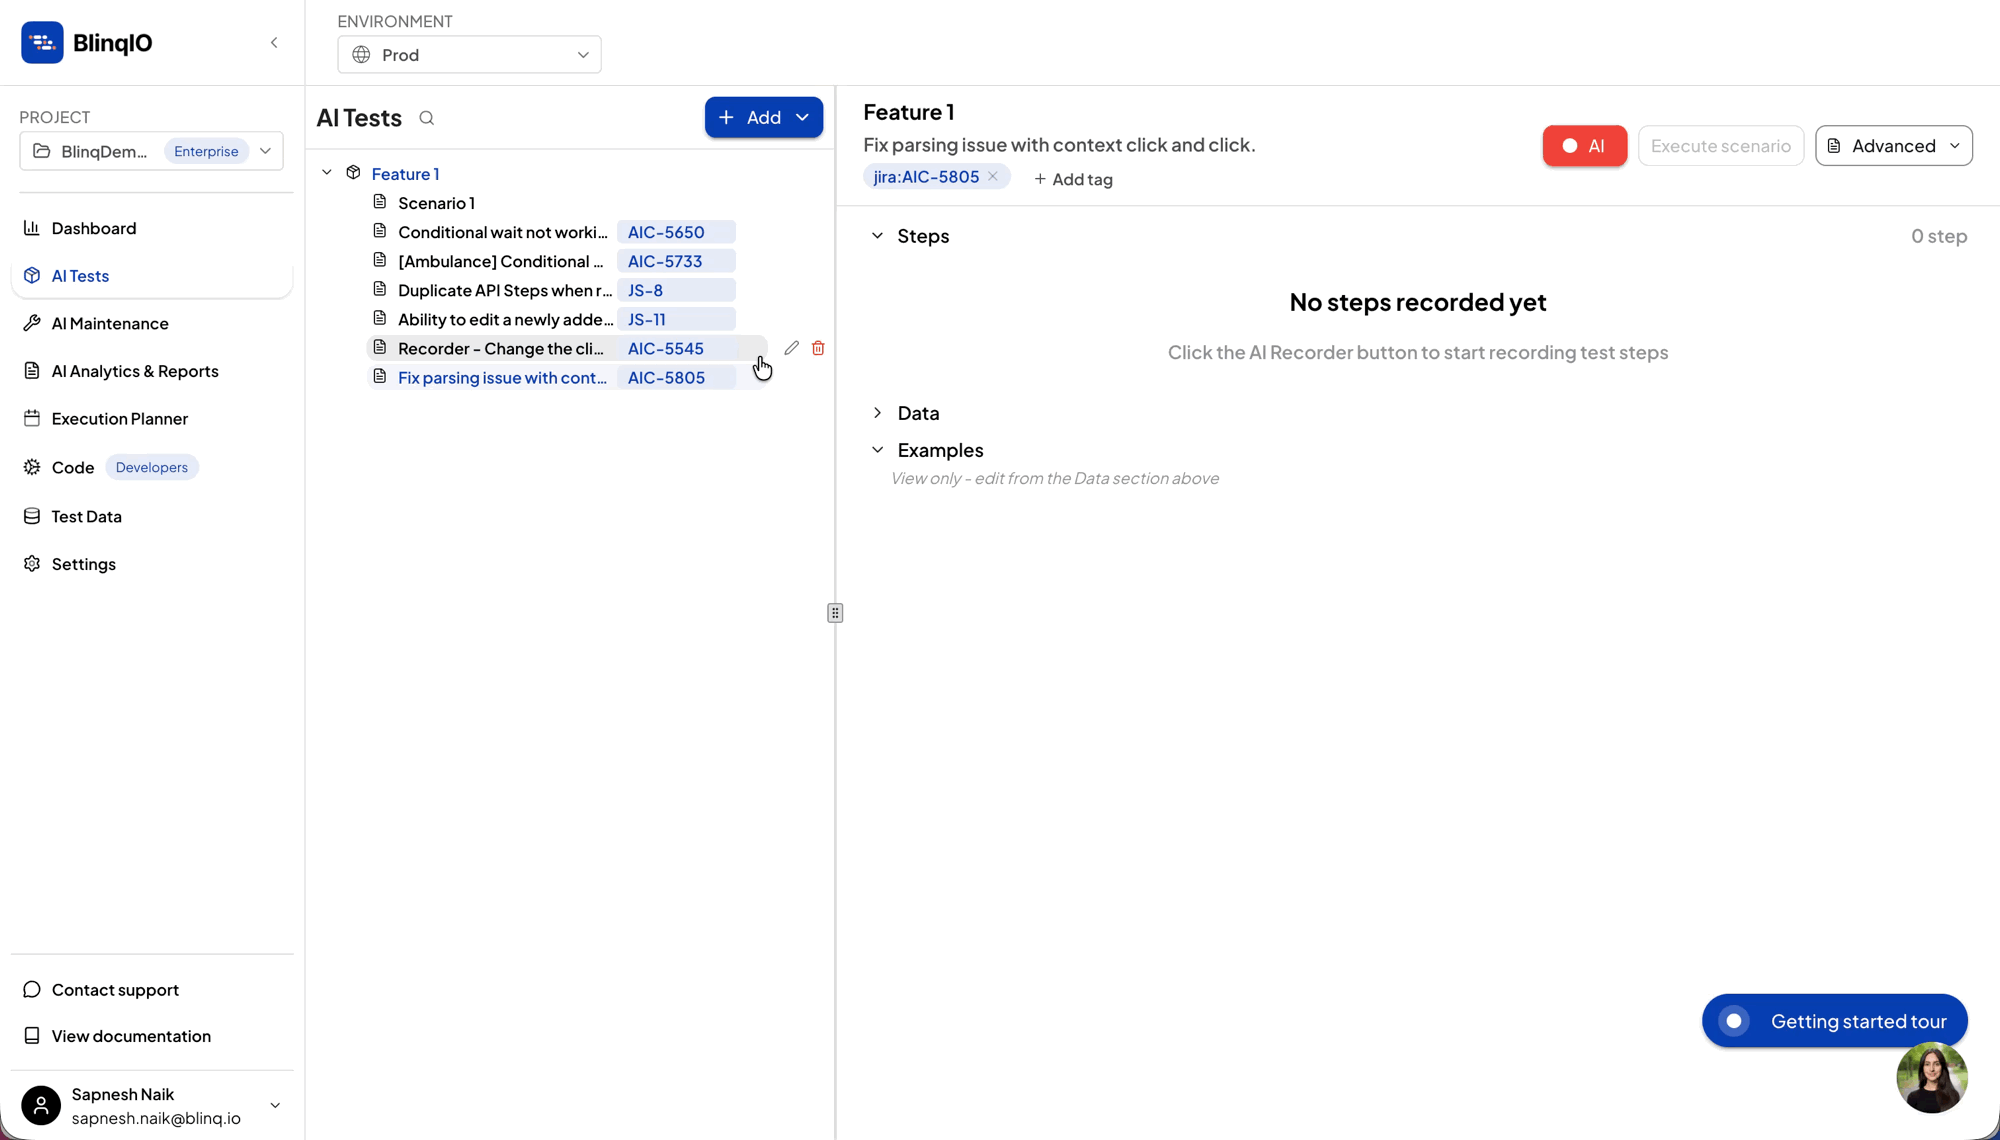Click the delete icon on Recorder scenario
The height and width of the screenshot is (1140, 2000).
point(818,347)
